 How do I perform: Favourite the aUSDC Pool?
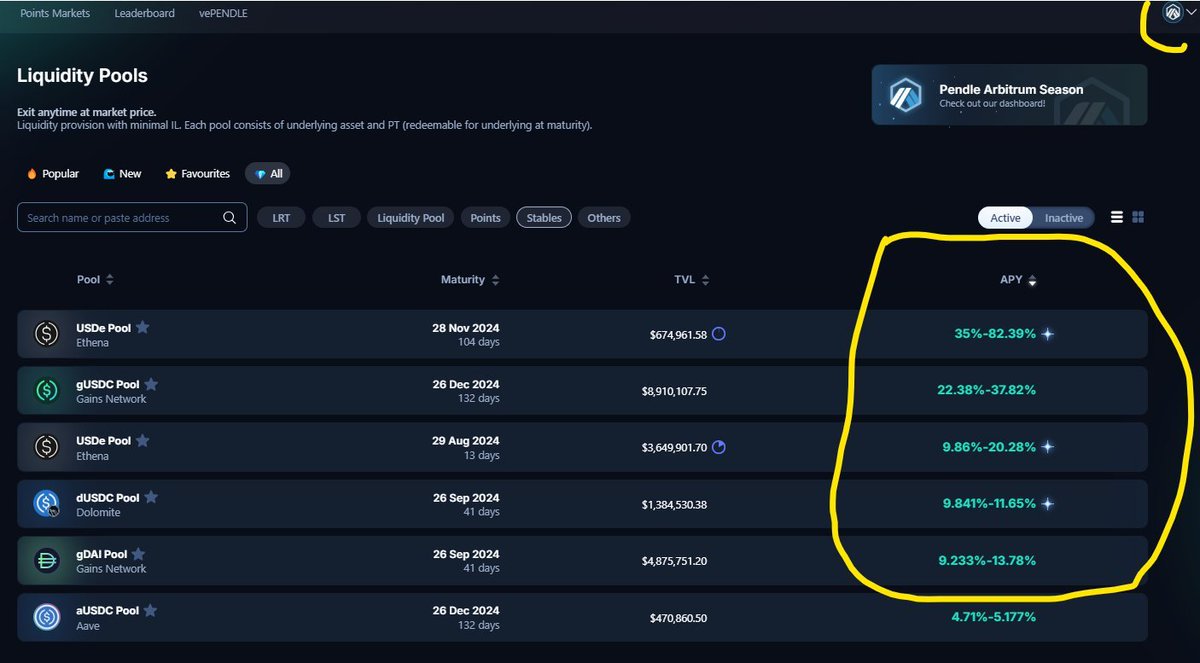click(x=150, y=610)
